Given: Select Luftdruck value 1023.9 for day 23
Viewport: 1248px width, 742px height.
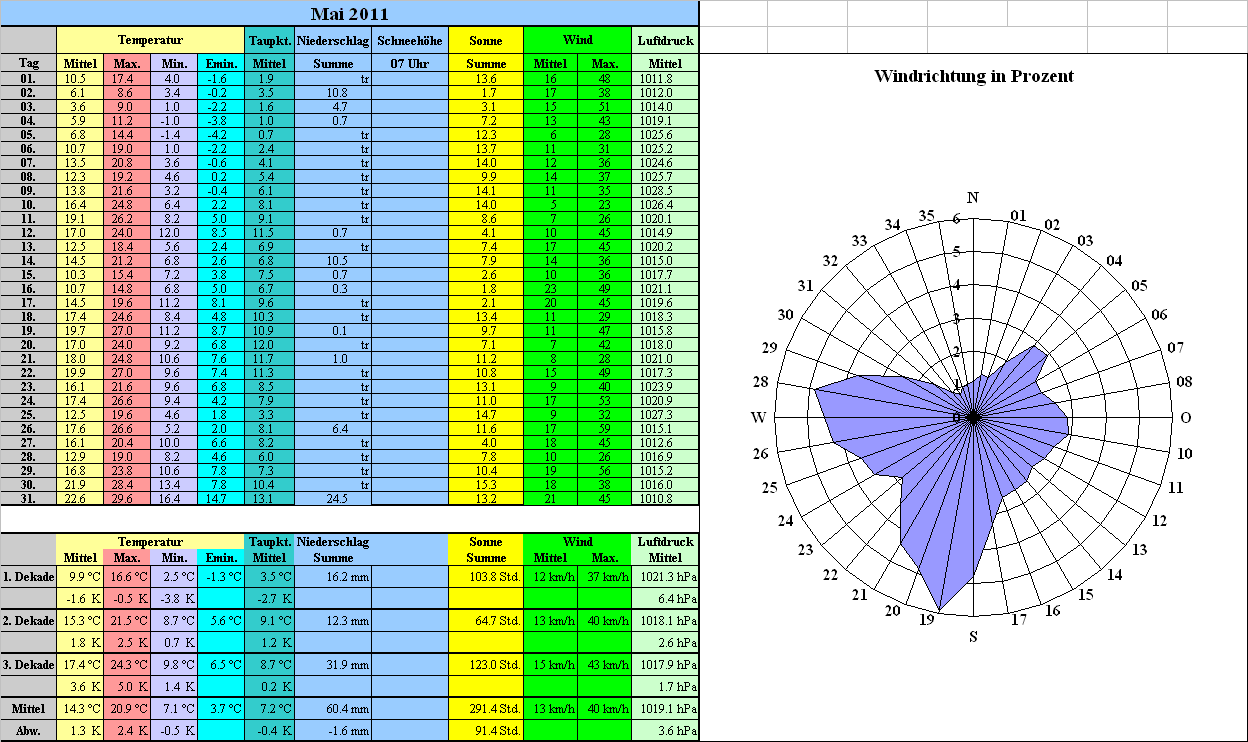Looking at the screenshot, I should tap(665, 386).
